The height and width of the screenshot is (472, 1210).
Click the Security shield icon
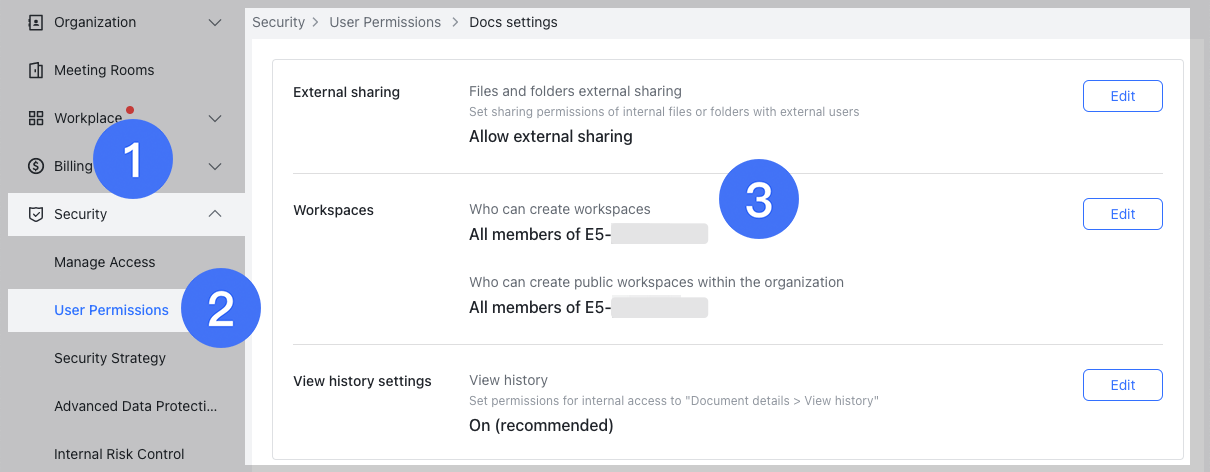coord(36,214)
